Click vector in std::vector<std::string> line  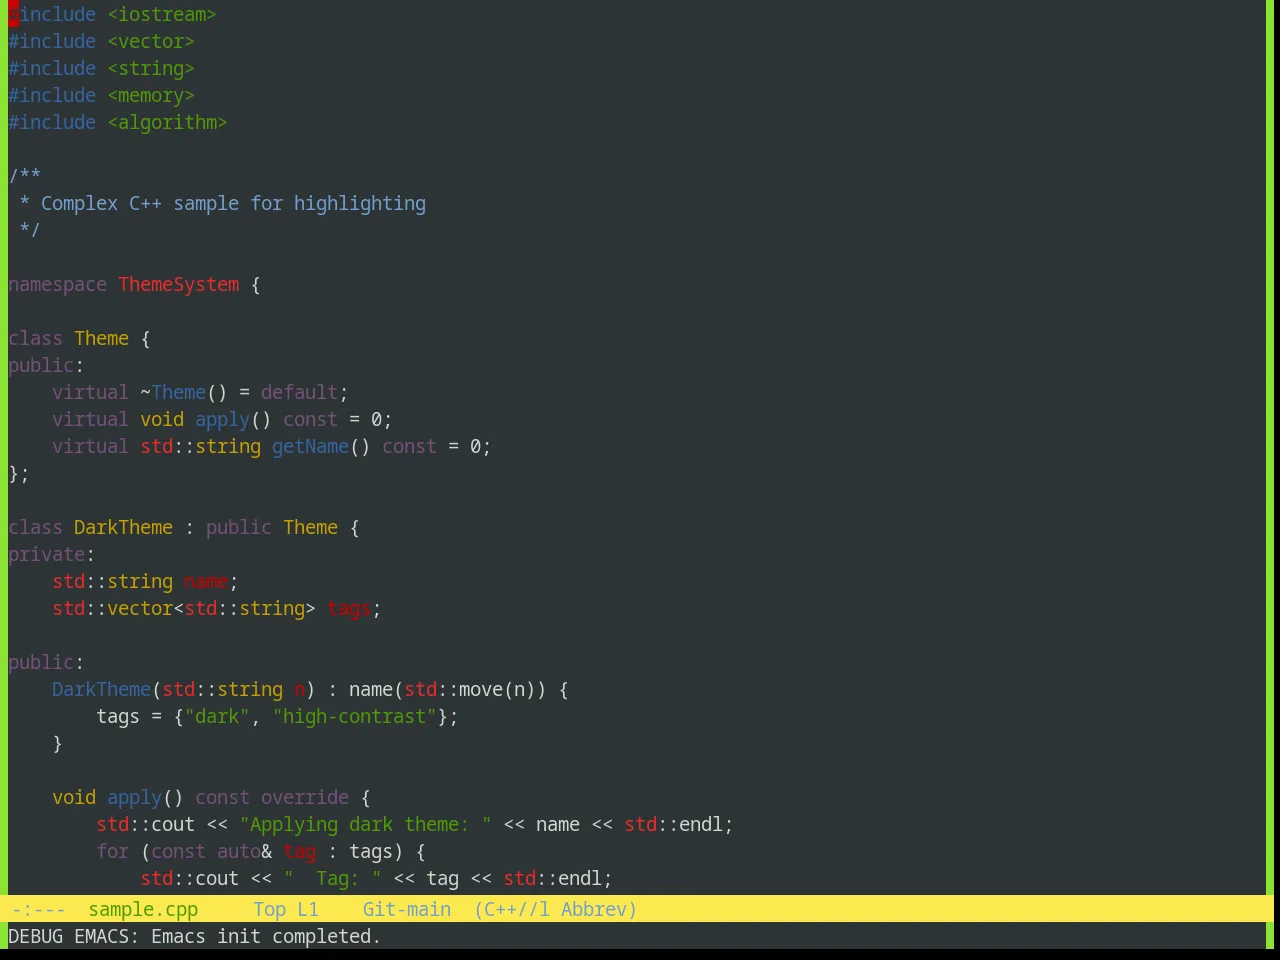140,608
